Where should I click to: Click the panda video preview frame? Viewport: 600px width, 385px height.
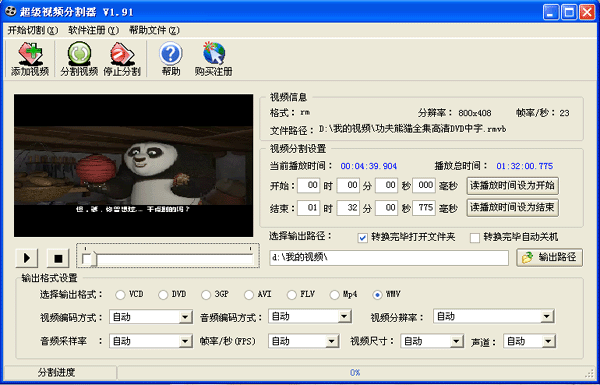(134, 165)
